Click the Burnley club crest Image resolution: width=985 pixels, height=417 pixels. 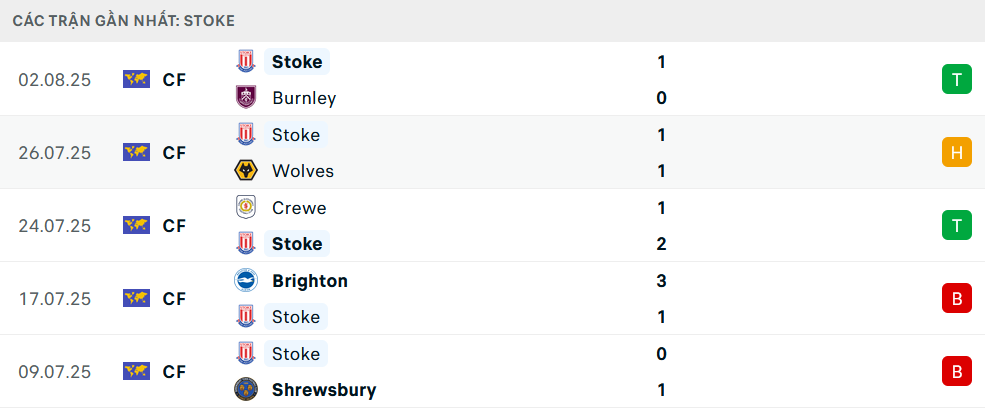(245, 98)
